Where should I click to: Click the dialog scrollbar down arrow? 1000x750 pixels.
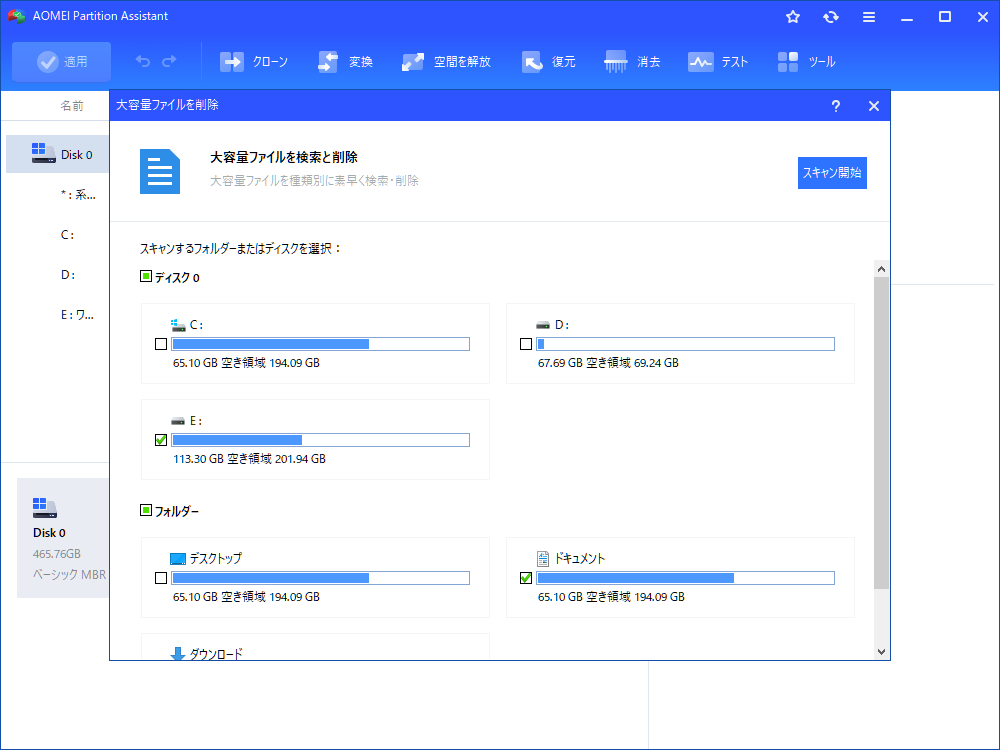[881, 652]
